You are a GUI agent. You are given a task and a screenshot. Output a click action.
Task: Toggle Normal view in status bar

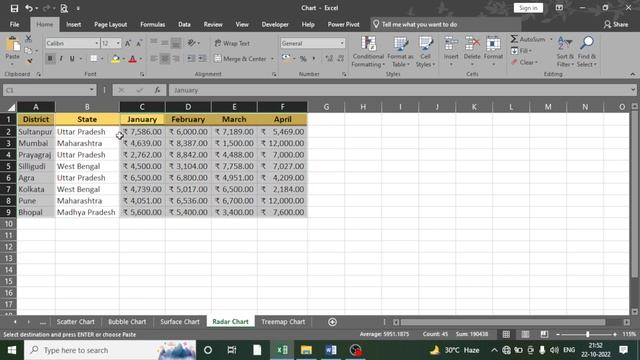point(506,334)
